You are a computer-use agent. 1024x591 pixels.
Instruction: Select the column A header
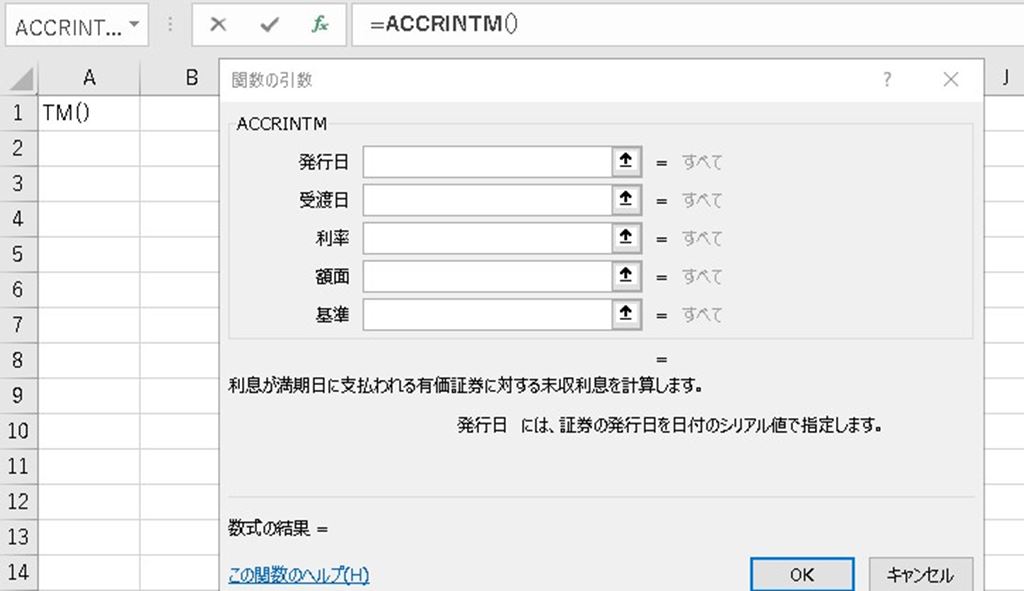tap(89, 77)
